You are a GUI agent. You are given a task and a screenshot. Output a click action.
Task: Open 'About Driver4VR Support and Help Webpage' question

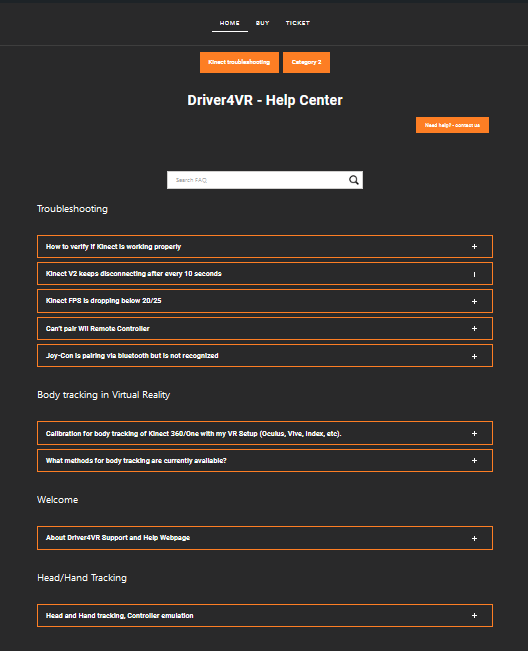pyautogui.click(x=118, y=538)
